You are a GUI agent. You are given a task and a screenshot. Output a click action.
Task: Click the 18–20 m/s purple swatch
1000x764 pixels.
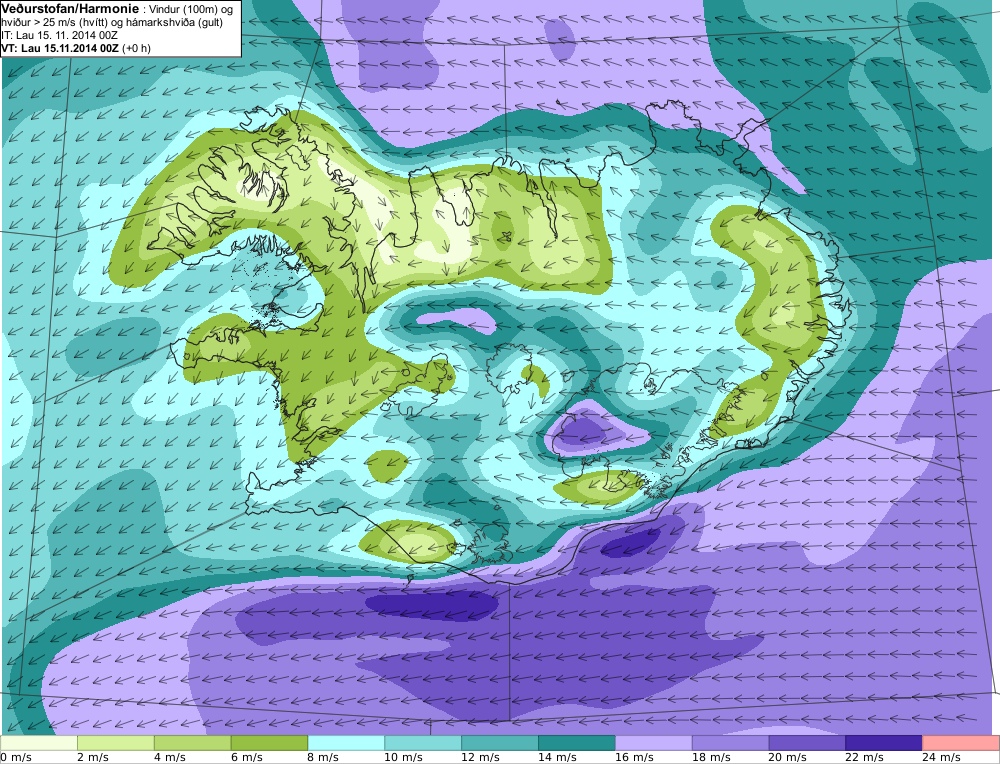pos(730,743)
